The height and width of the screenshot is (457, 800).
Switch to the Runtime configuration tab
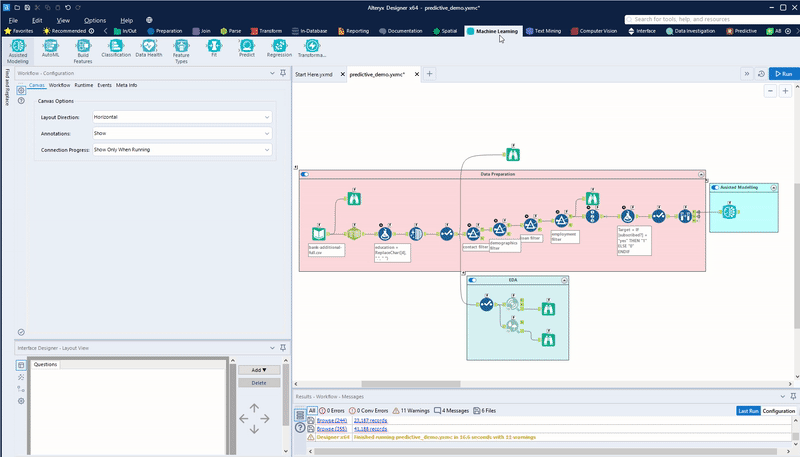click(x=84, y=85)
